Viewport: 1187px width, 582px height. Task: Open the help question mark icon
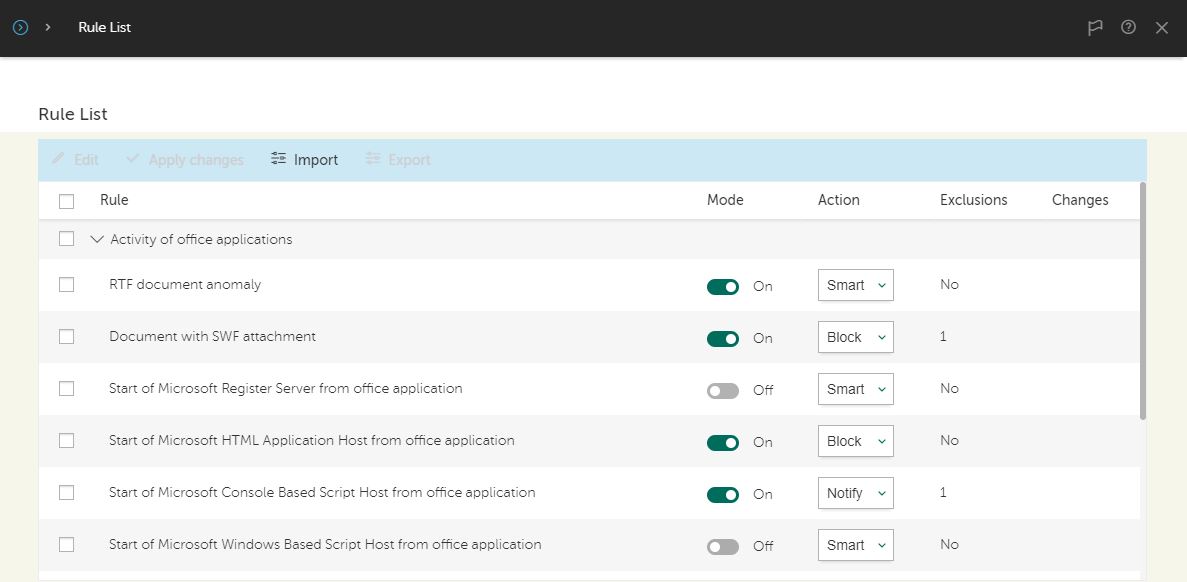1128,28
